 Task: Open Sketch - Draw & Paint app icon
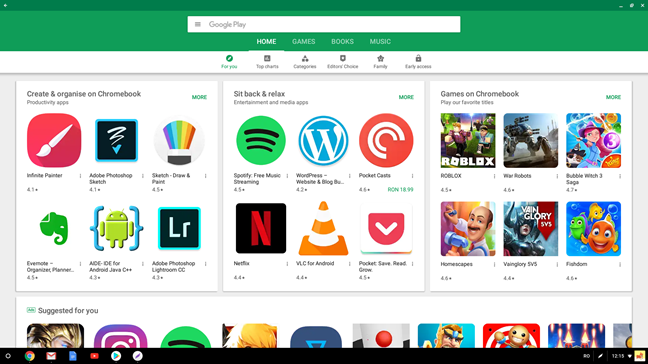tap(179, 140)
